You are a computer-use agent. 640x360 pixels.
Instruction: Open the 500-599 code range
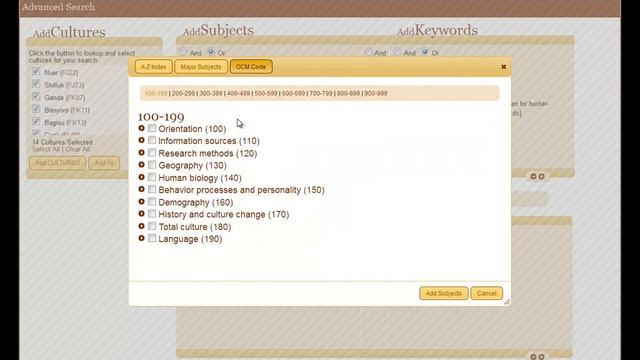(266, 93)
